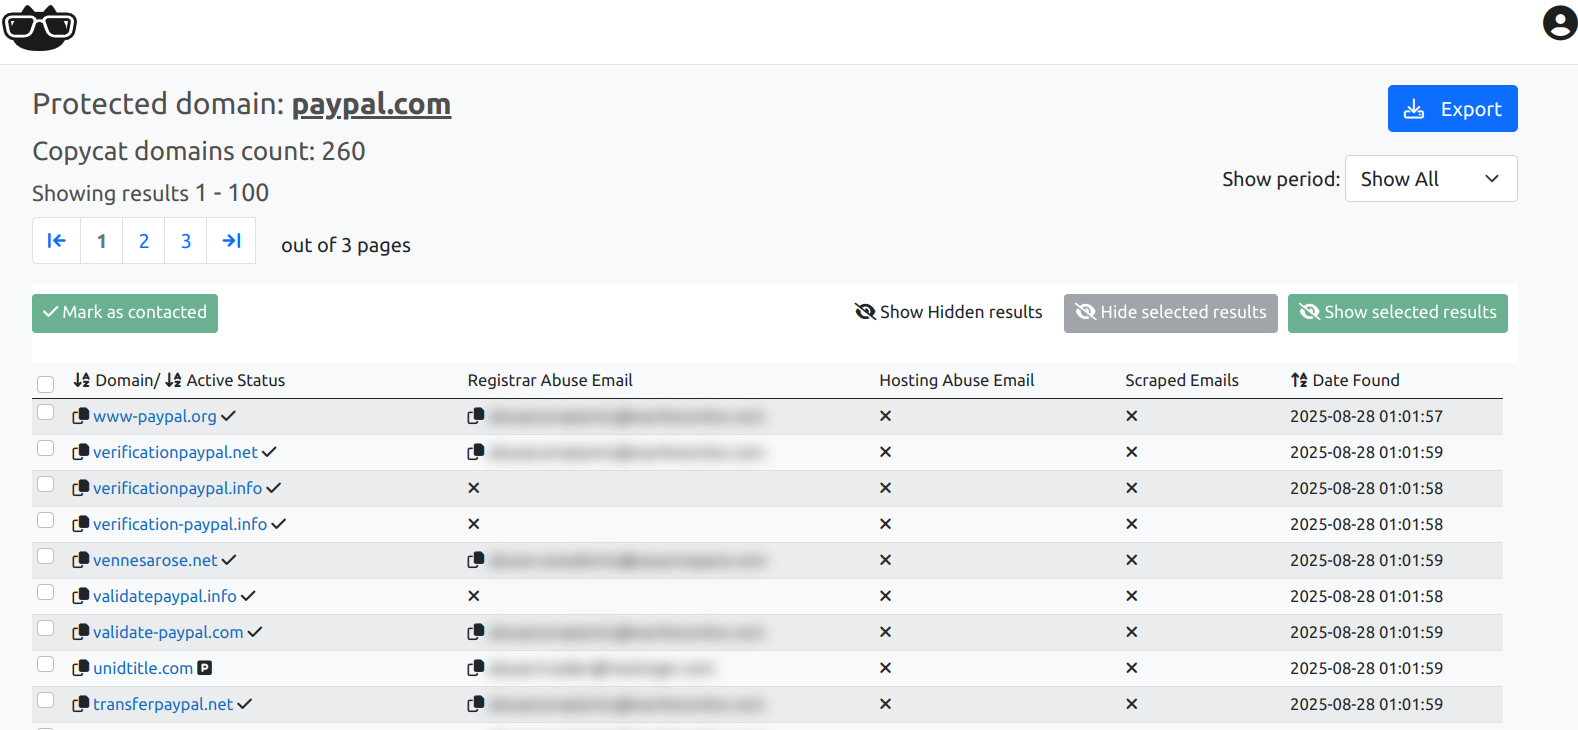1578x730 pixels.
Task: Open the verification-paypal.info domain link
Action: pyautogui.click(x=180, y=524)
